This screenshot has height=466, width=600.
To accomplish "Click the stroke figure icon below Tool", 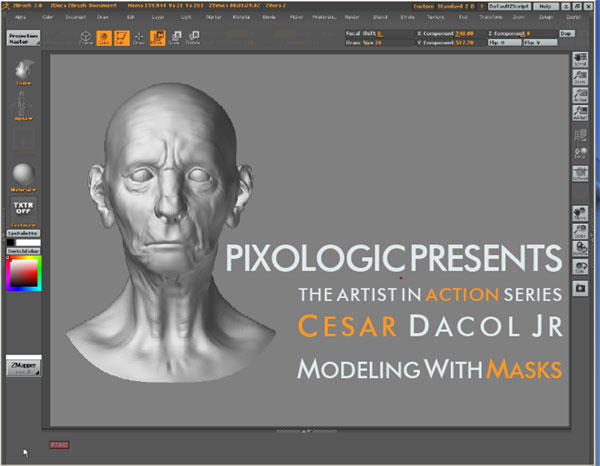I will tap(22, 105).
